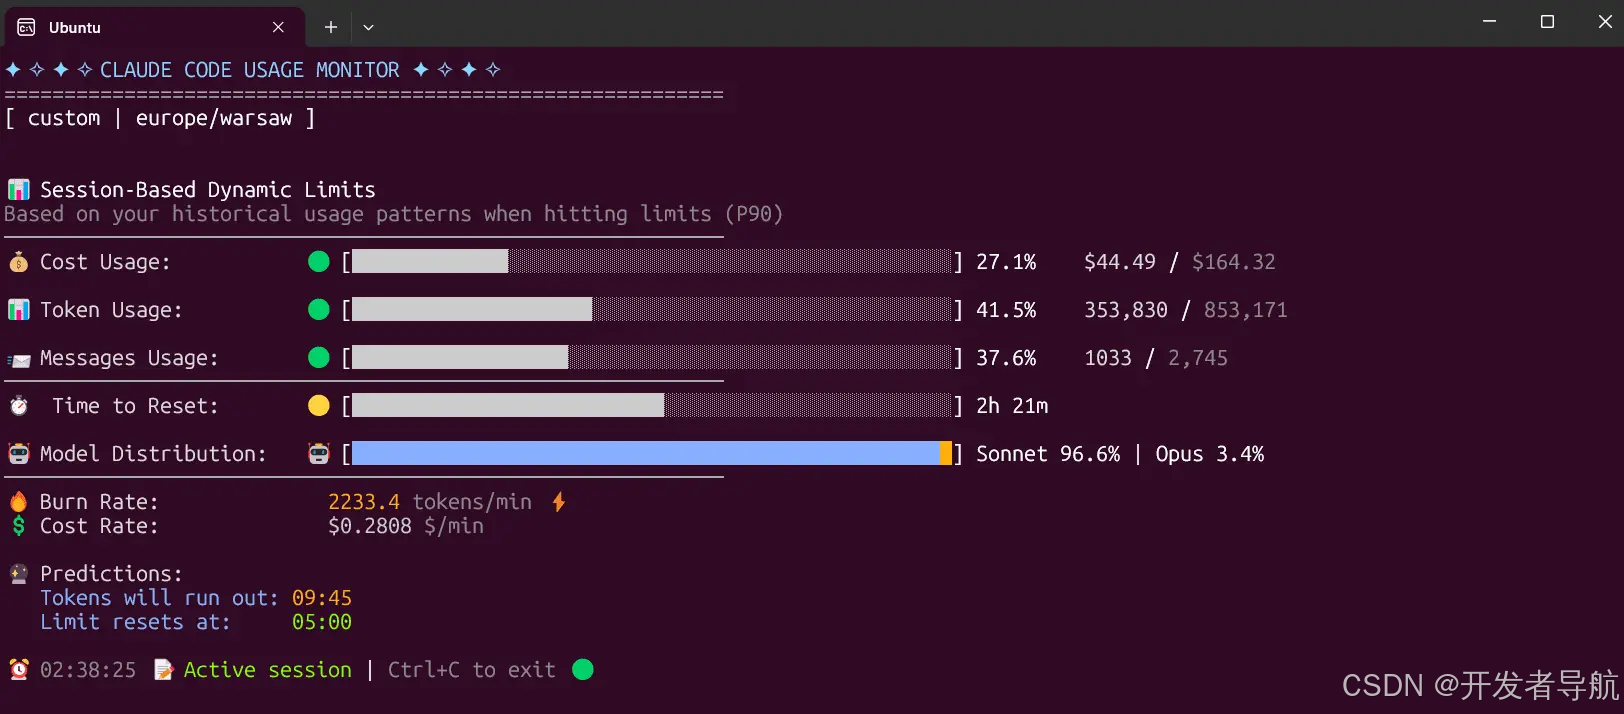Click the Cost Usage progress bar

pyautogui.click(x=652, y=262)
